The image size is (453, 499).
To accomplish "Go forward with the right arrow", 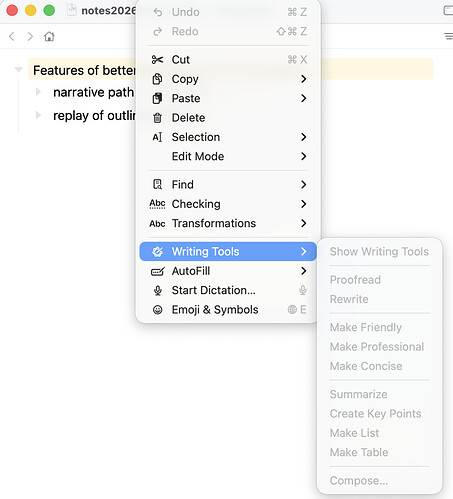I will click(30, 36).
